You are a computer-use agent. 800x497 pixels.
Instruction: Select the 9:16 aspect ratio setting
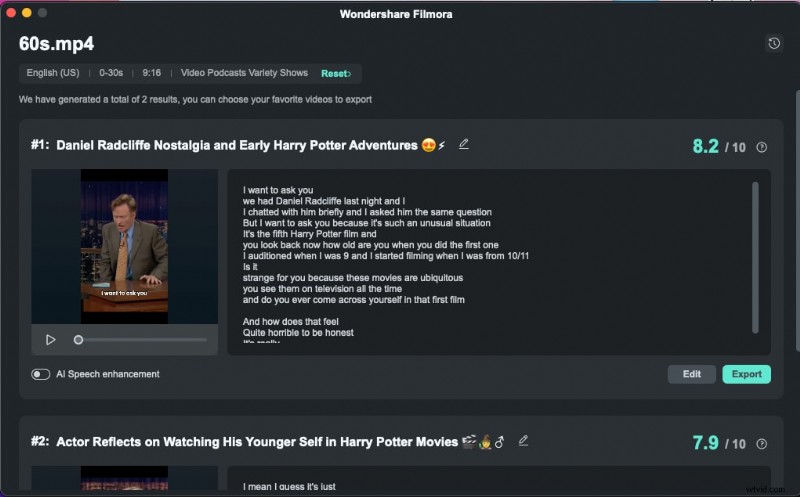click(x=152, y=73)
